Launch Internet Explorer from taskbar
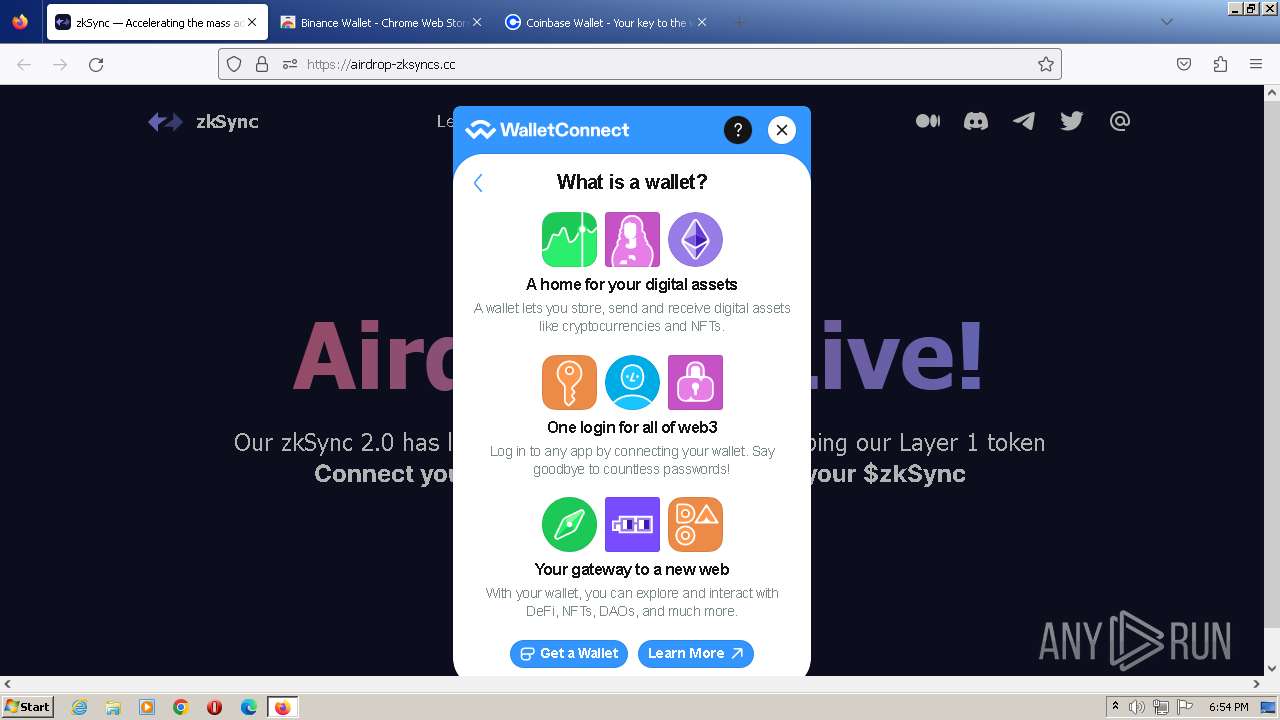This screenshot has height=720, width=1280. [79, 707]
